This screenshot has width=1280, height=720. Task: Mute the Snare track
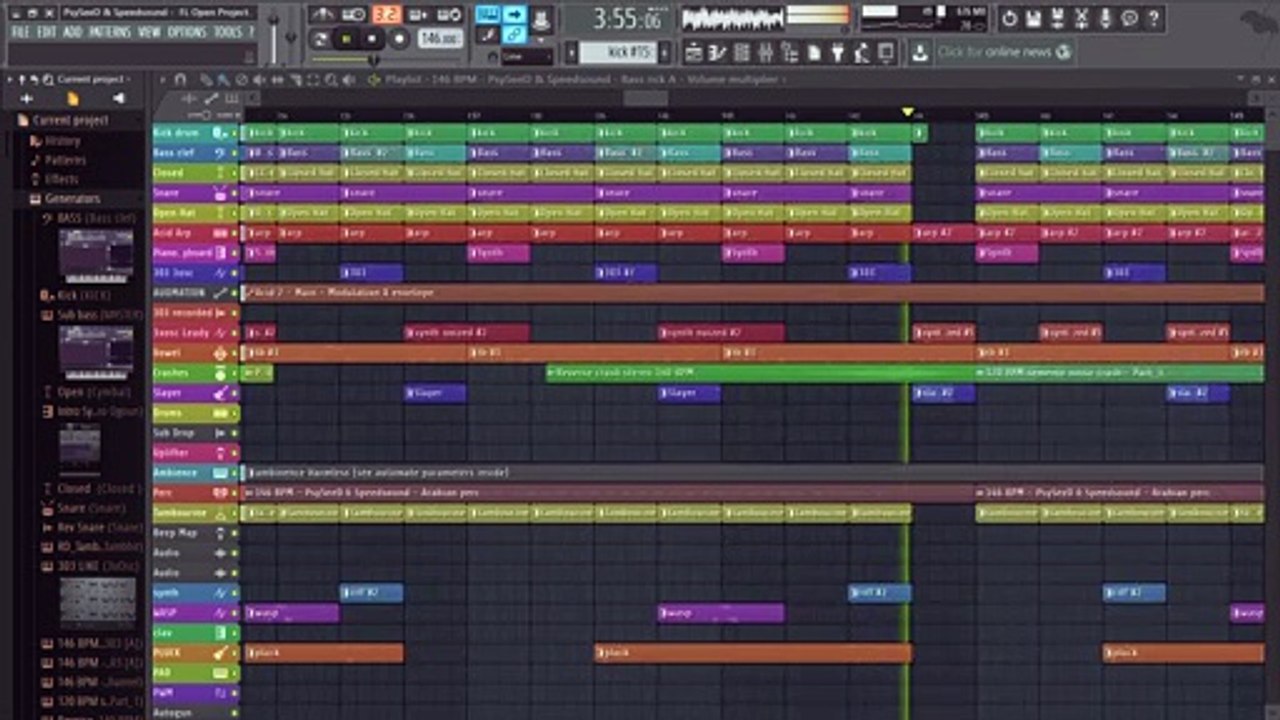click(235, 193)
